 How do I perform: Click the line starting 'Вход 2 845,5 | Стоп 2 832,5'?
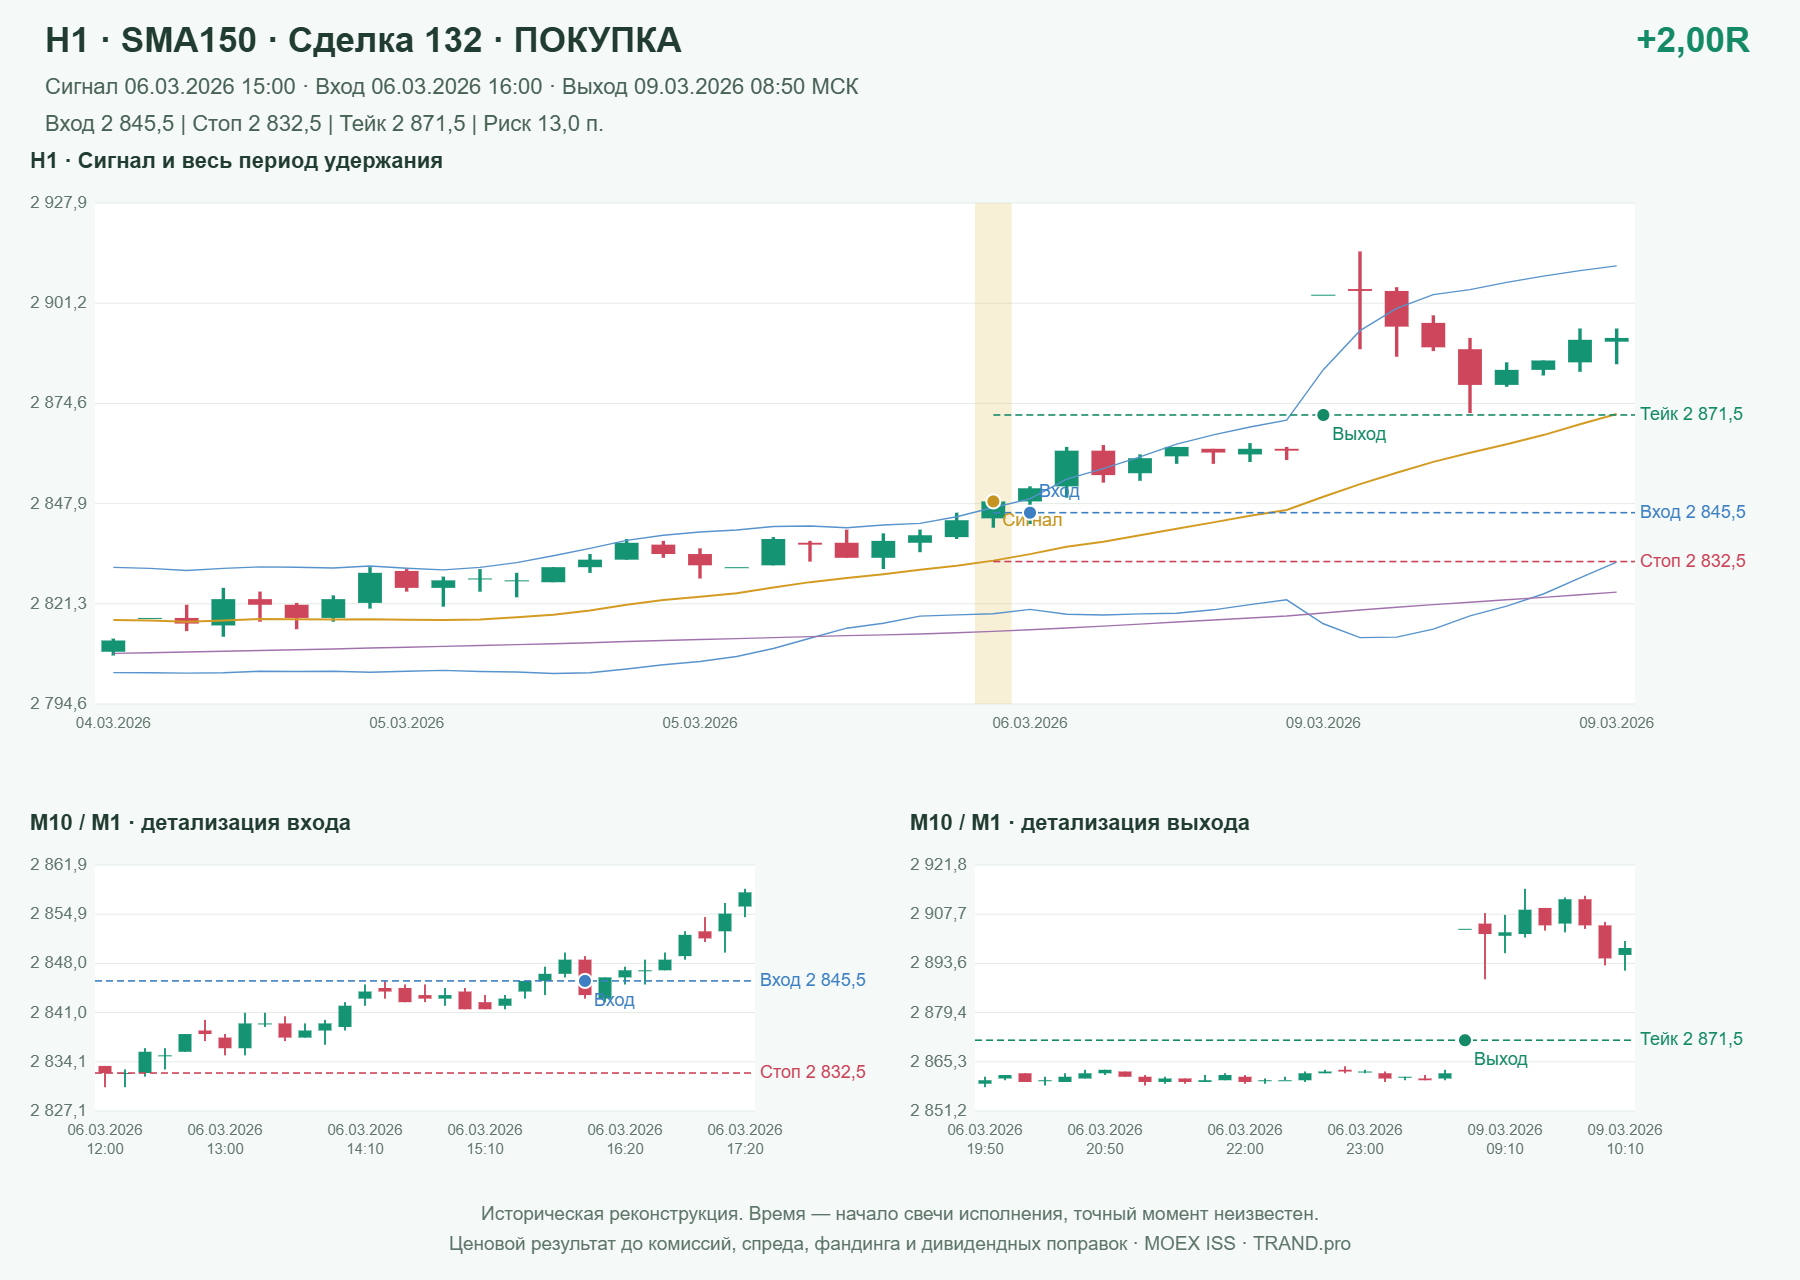click(x=324, y=124)
